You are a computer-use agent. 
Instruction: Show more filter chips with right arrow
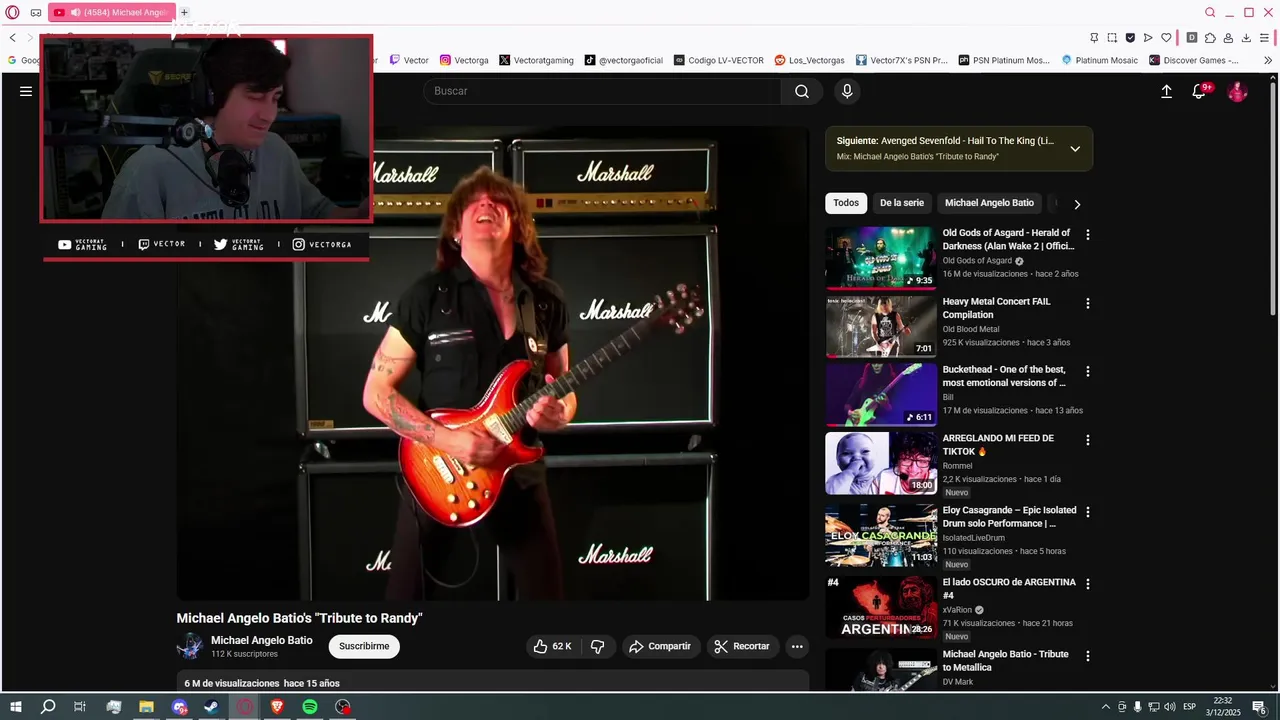(1077, 204)
